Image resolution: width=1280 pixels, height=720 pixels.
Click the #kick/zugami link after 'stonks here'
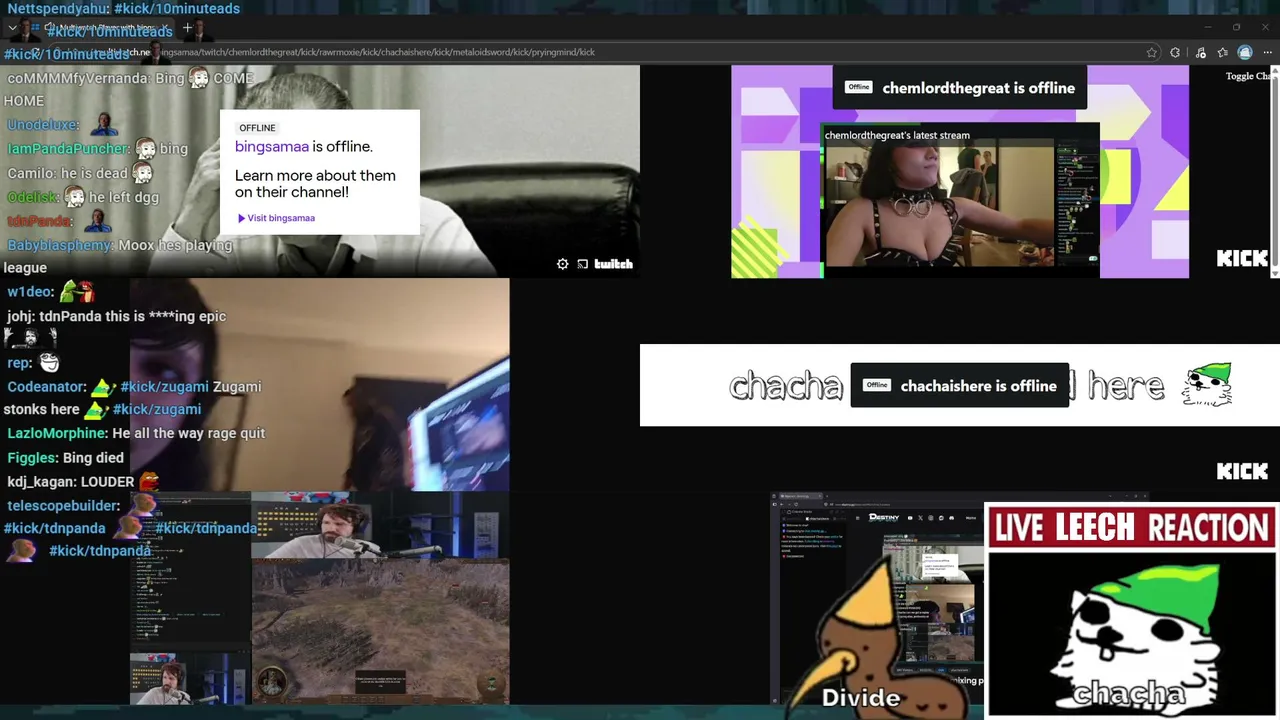tap(156, 409)
